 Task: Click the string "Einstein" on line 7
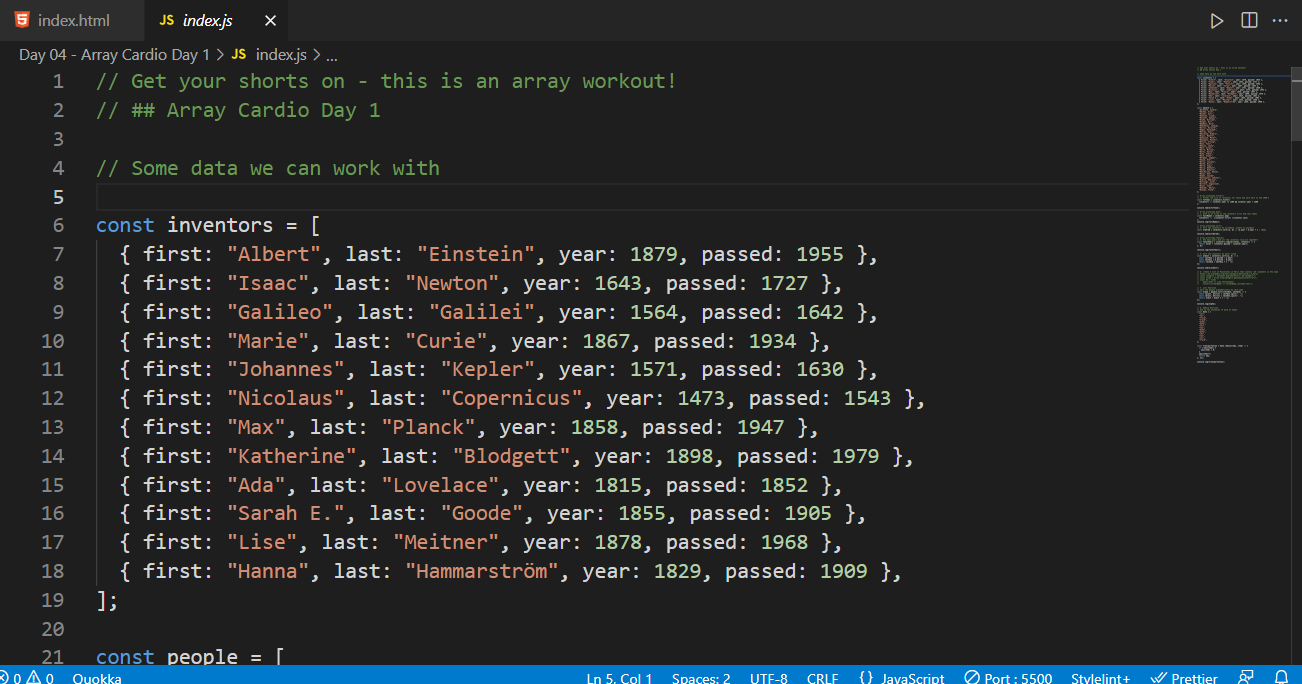pos(476,254)
